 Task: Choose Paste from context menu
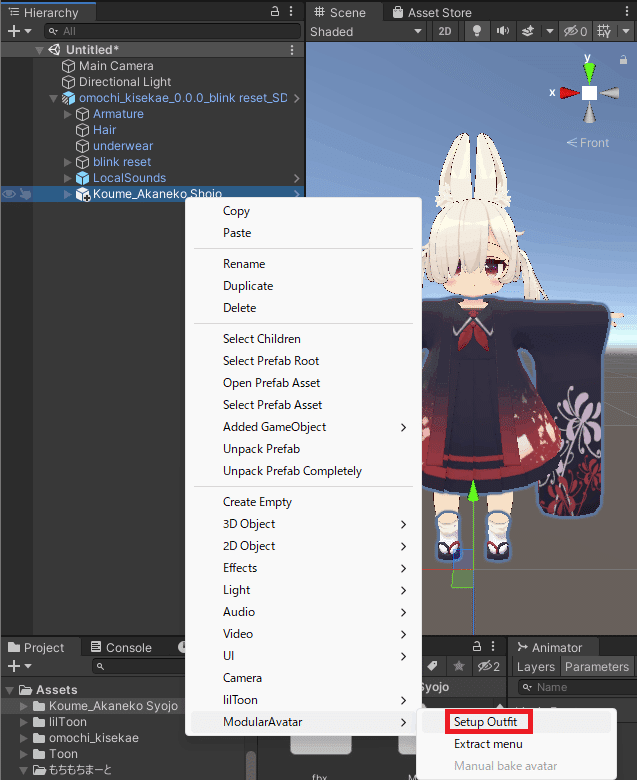[x=237, y=233]
